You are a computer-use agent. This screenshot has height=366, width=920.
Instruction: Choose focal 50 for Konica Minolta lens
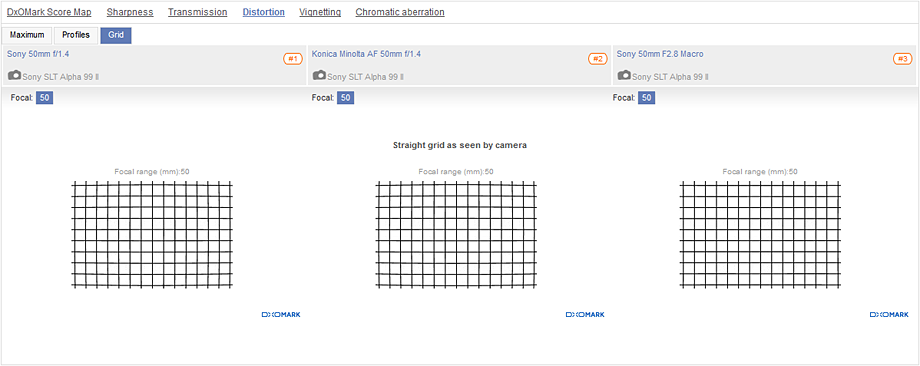click(346, 97)
